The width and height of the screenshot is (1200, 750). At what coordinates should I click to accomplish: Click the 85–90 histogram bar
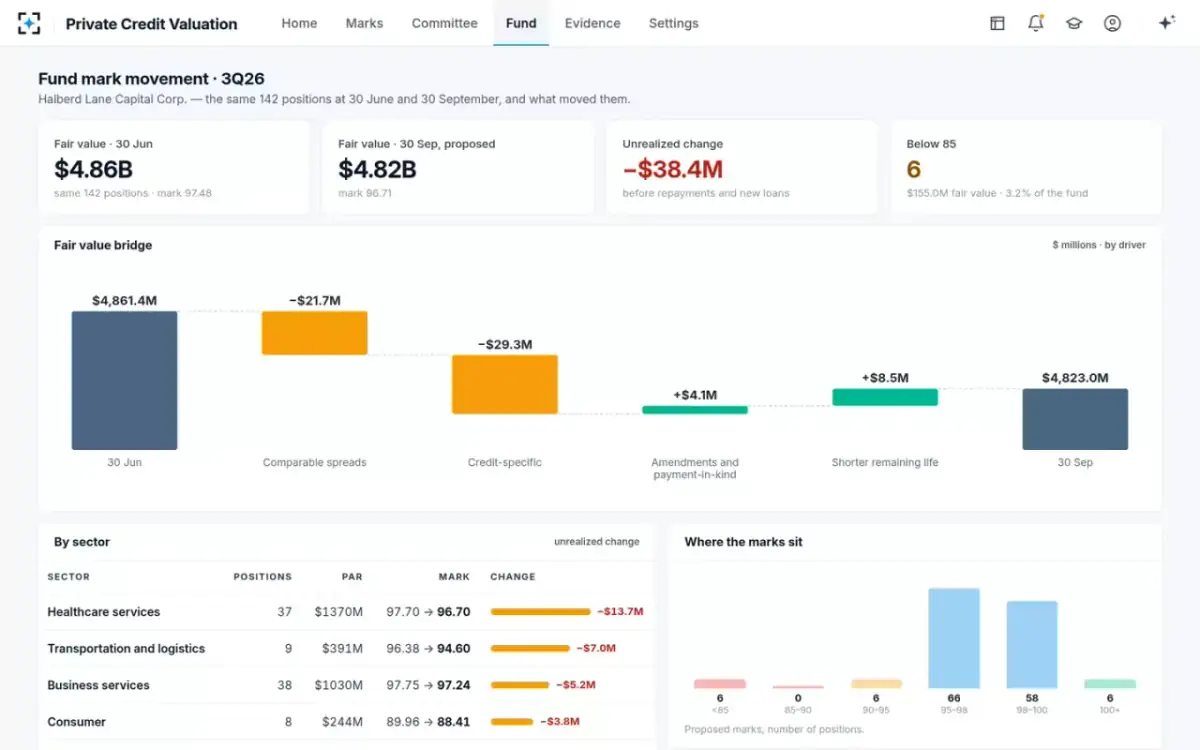pyautogui.click(x=798, y=687)
